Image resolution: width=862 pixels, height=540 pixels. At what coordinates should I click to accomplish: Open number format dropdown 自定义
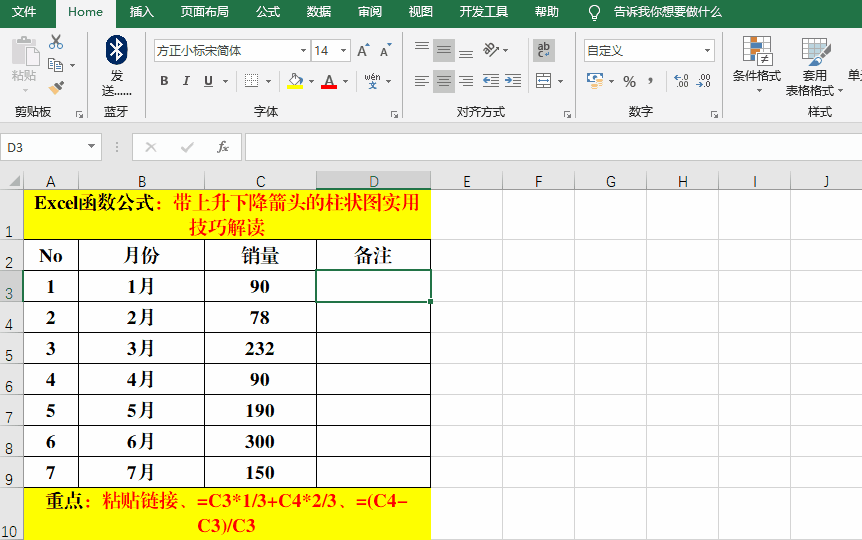[x=708, y=51]
